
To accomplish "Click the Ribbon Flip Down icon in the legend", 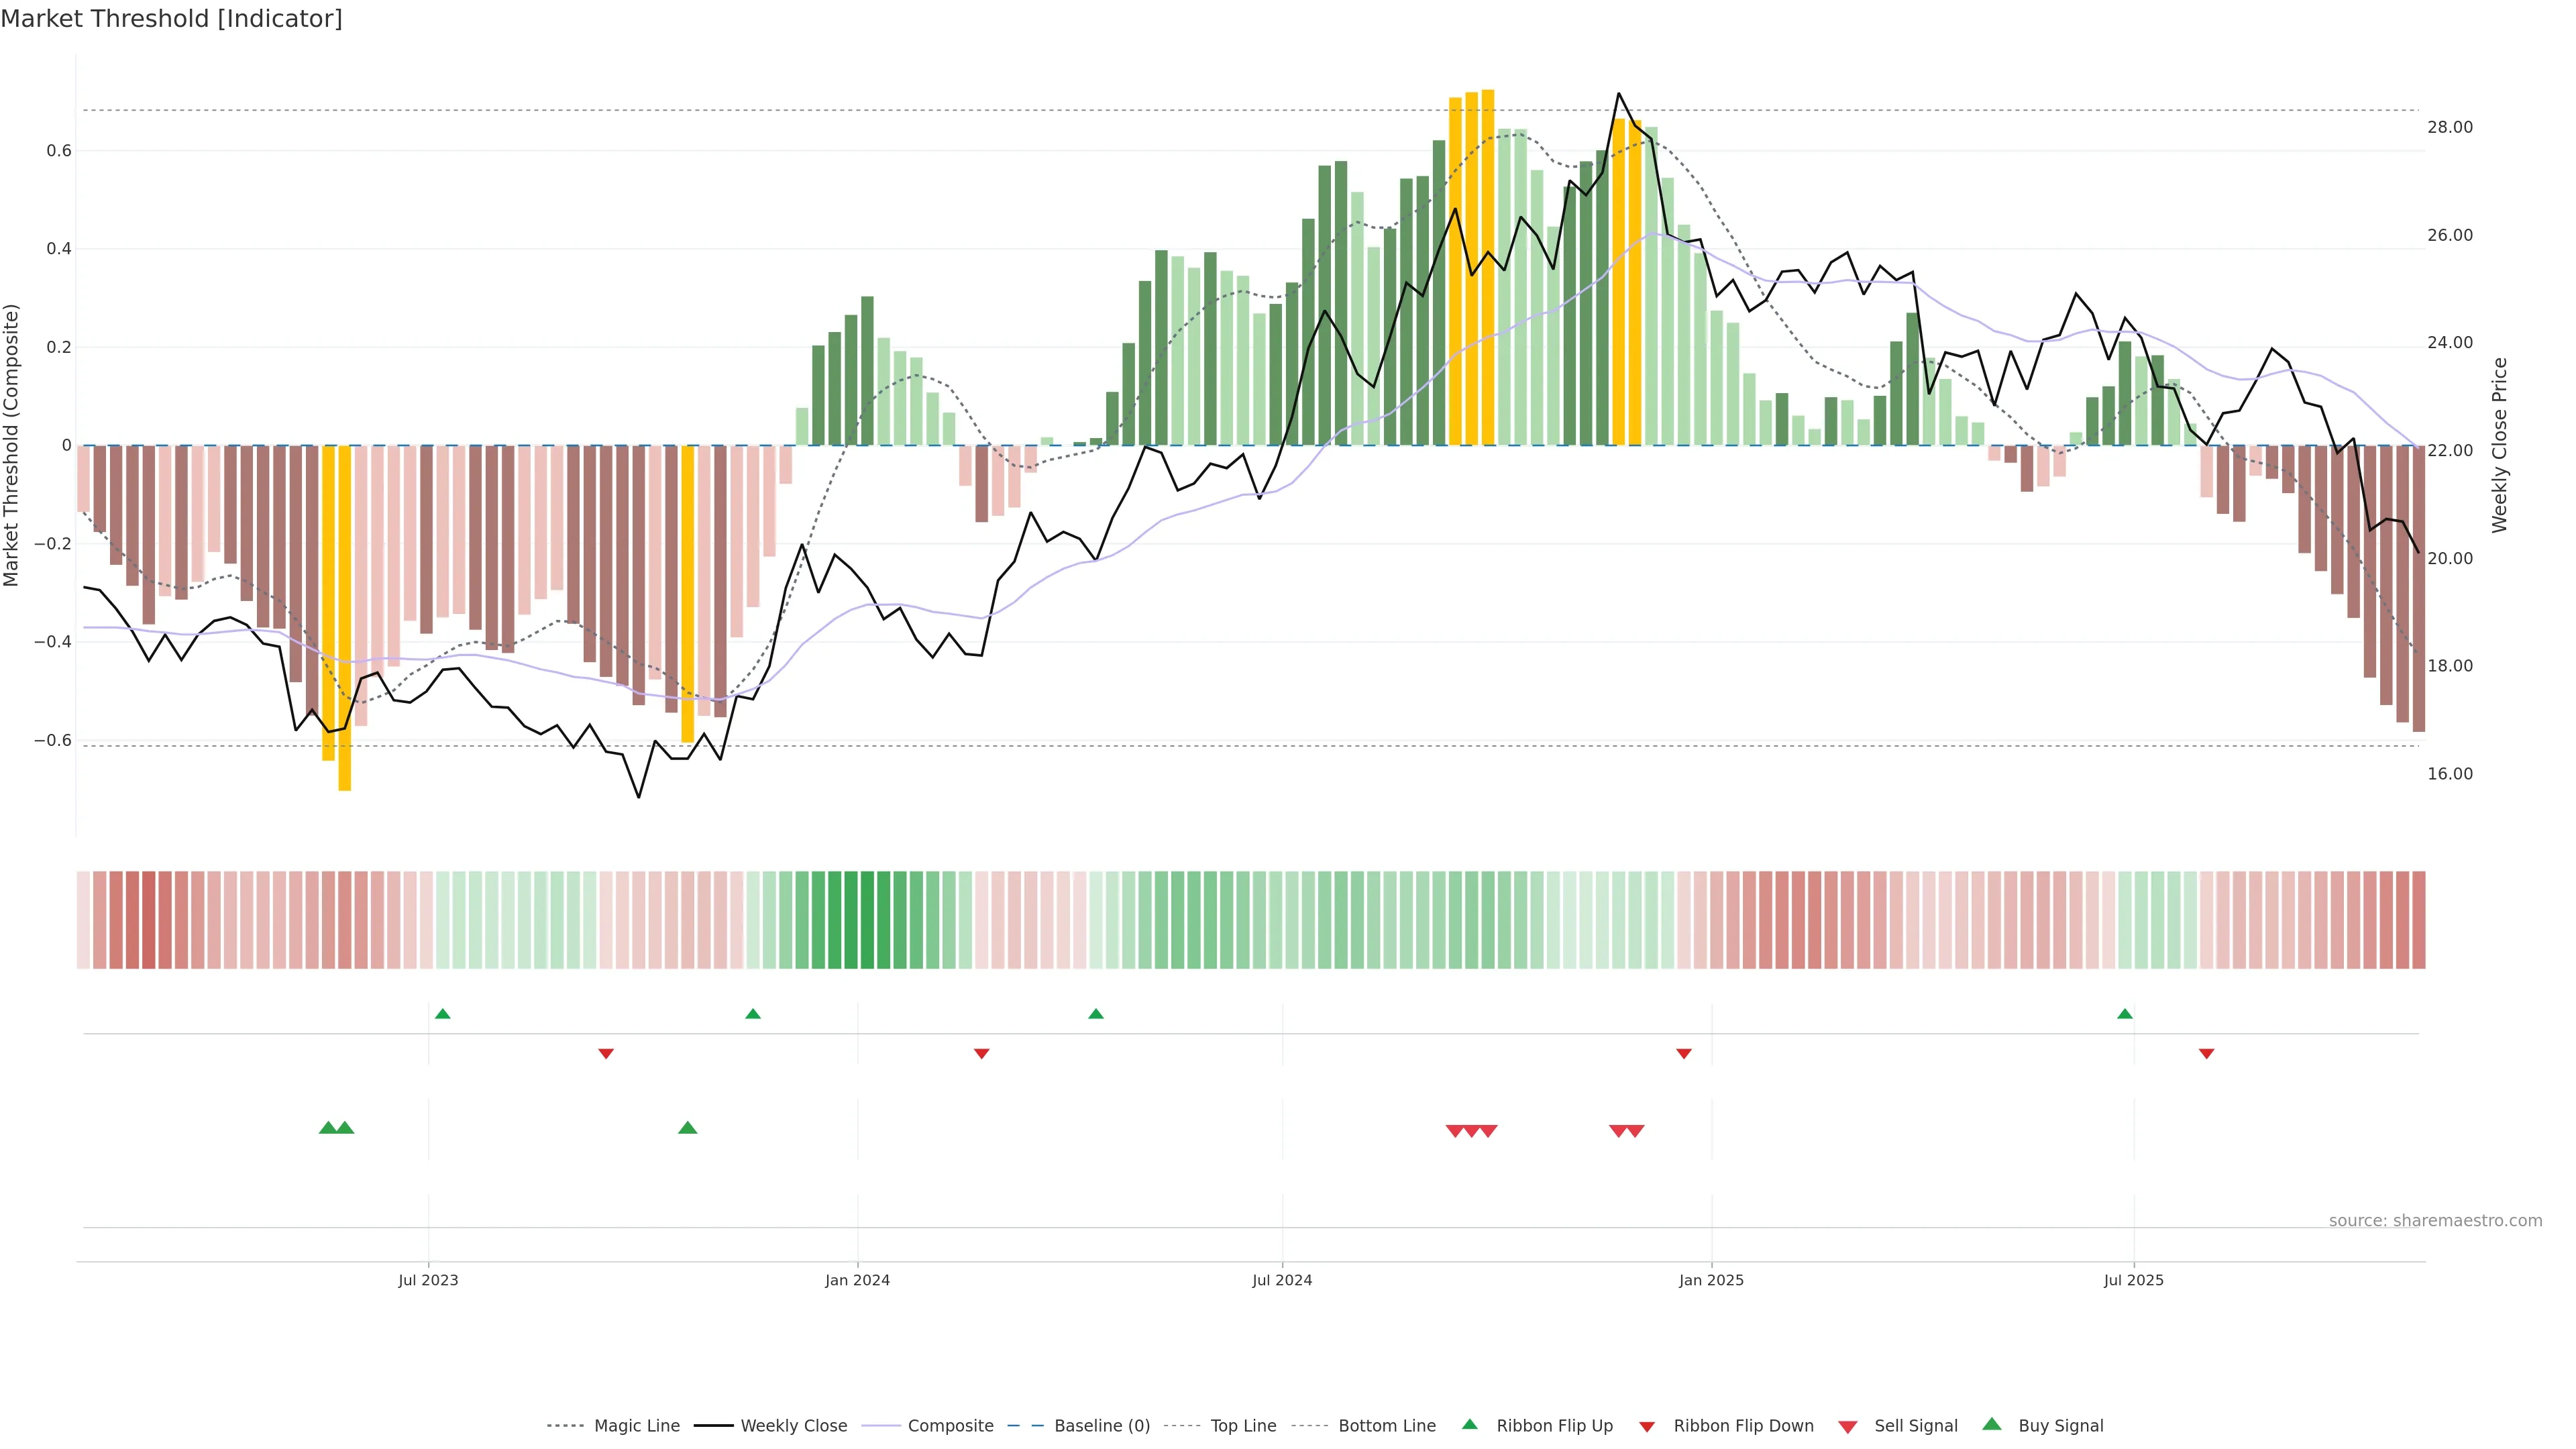I will click(x=1647, y=1427).
